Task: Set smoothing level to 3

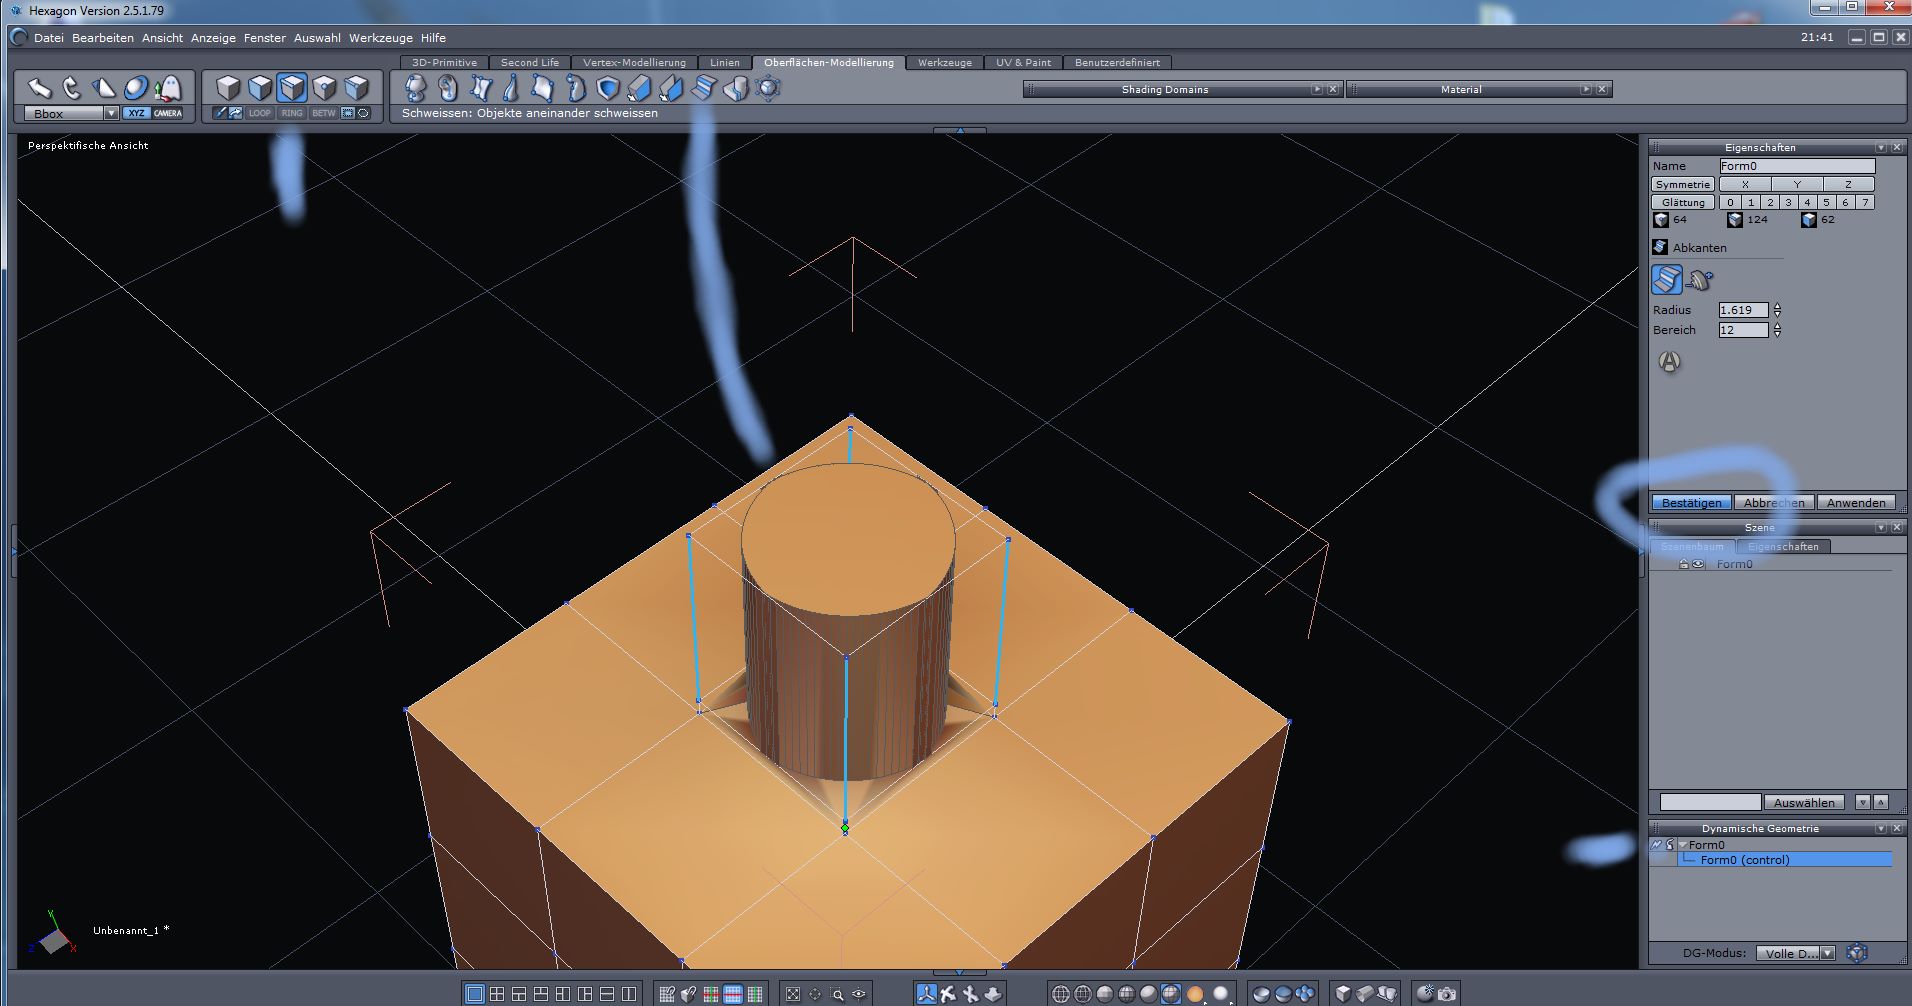Action: point(1789,202)
